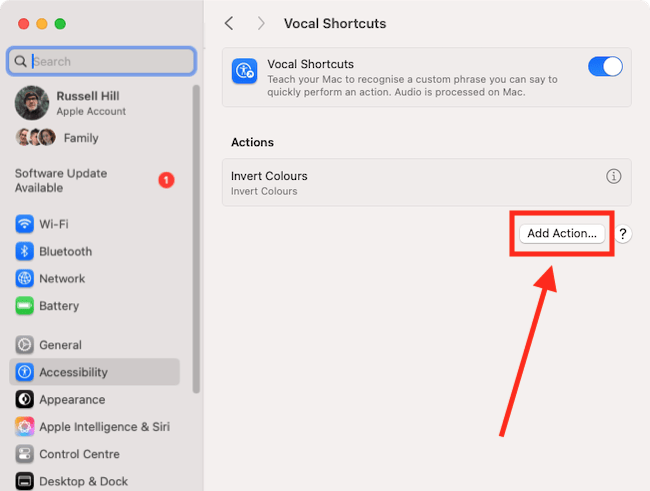
Task: Select the Network globe icon
Action: (25, 278)
